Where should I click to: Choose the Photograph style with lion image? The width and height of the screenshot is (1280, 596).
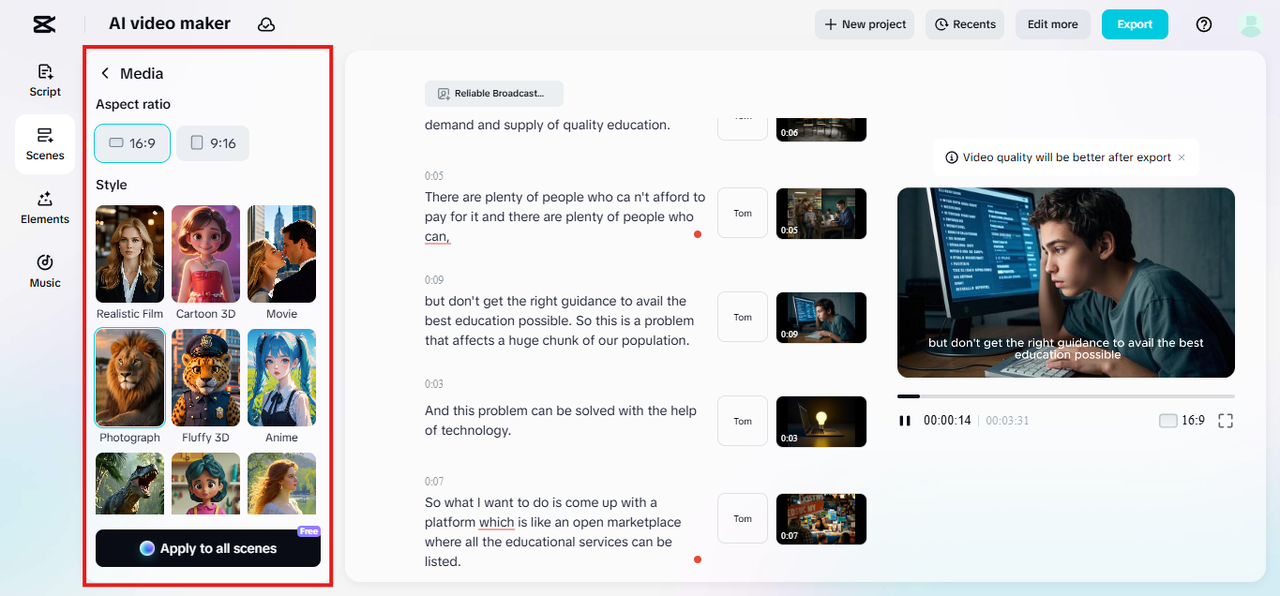(130, 378)
